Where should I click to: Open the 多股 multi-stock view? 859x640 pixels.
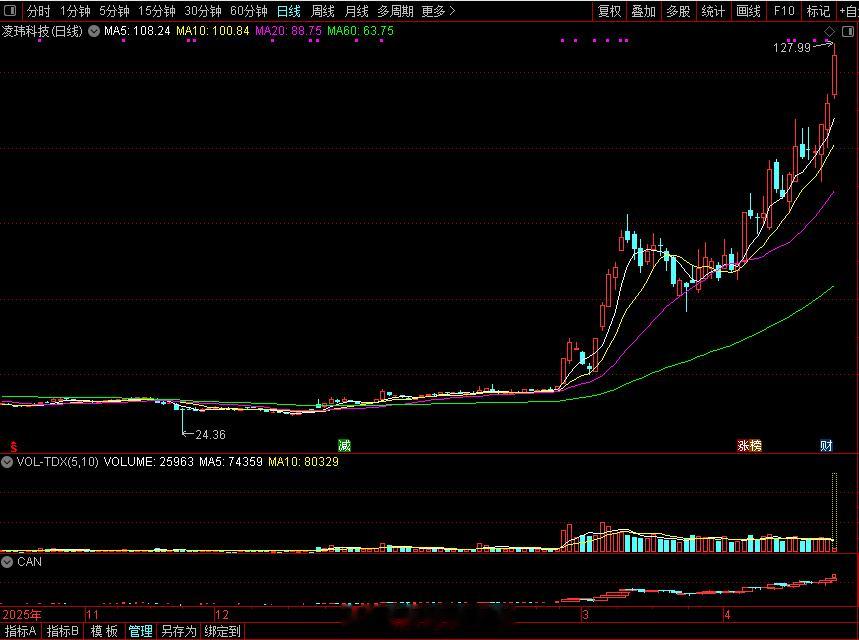pyautogui.click(x=678, y=11)
